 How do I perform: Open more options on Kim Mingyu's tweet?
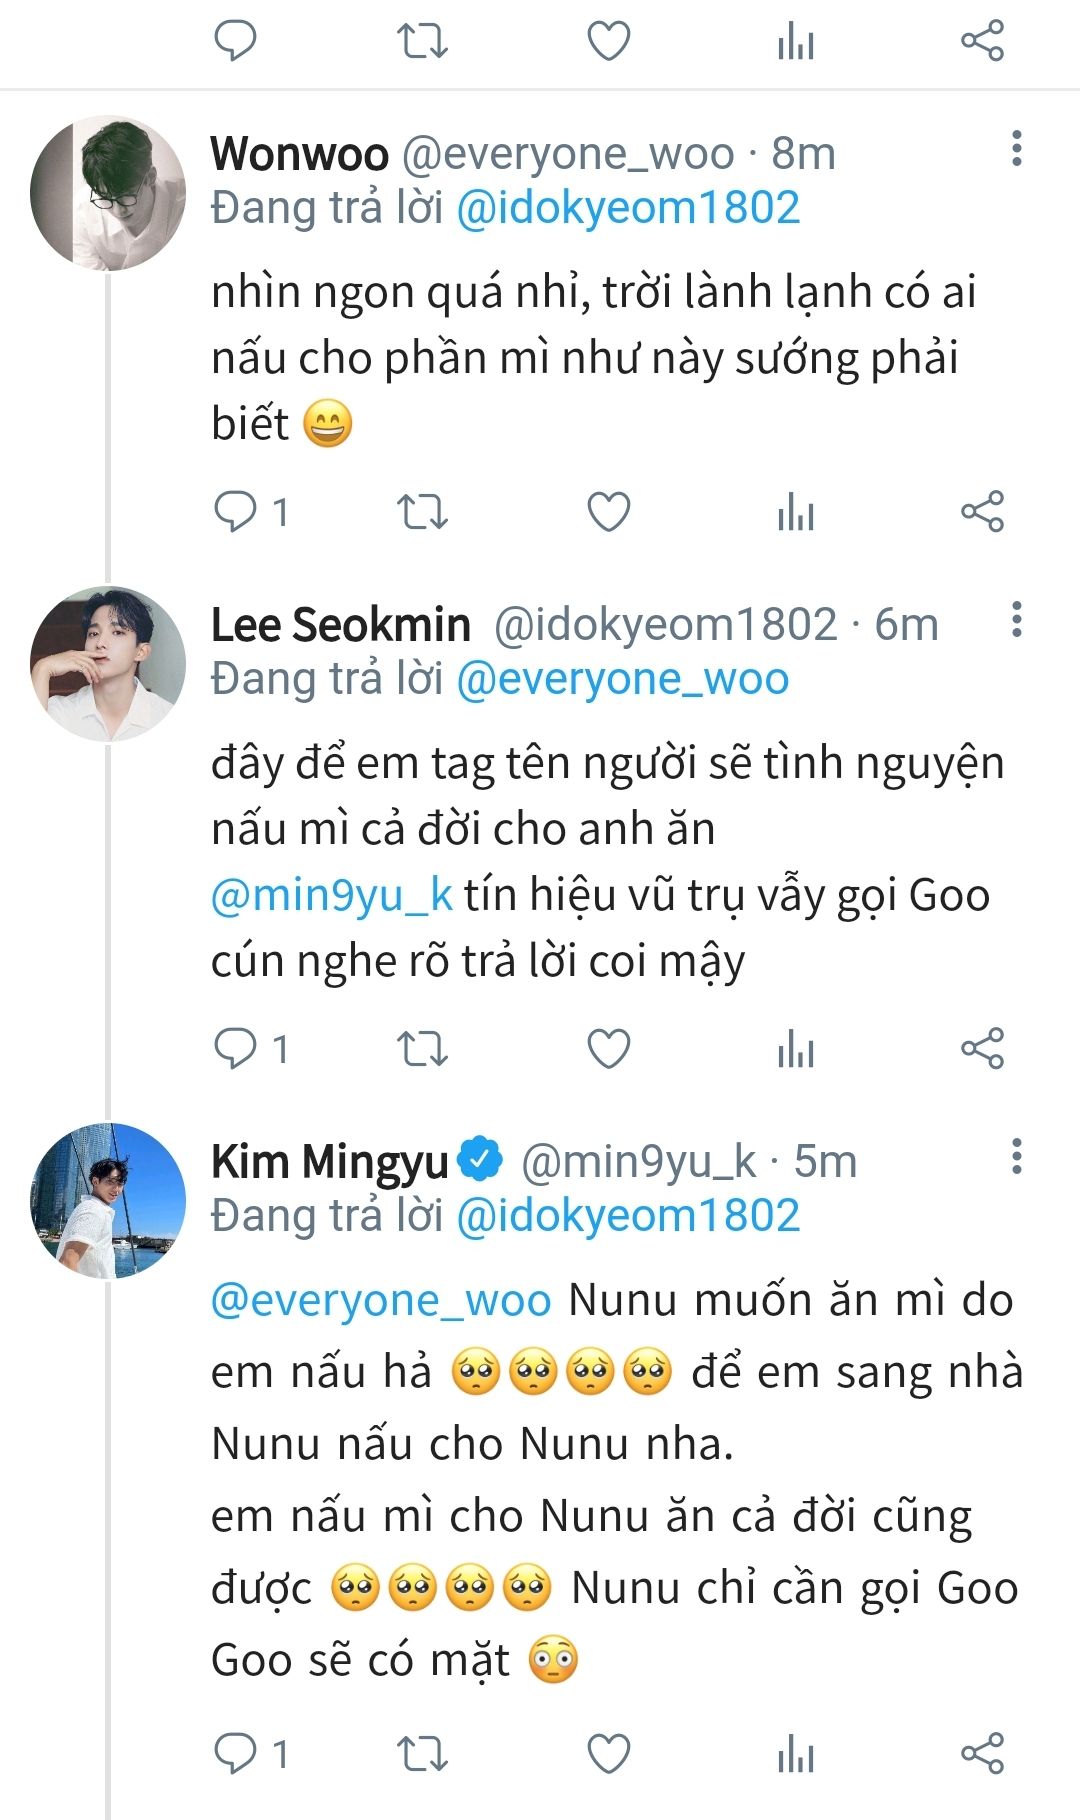click(1016, 1157)
